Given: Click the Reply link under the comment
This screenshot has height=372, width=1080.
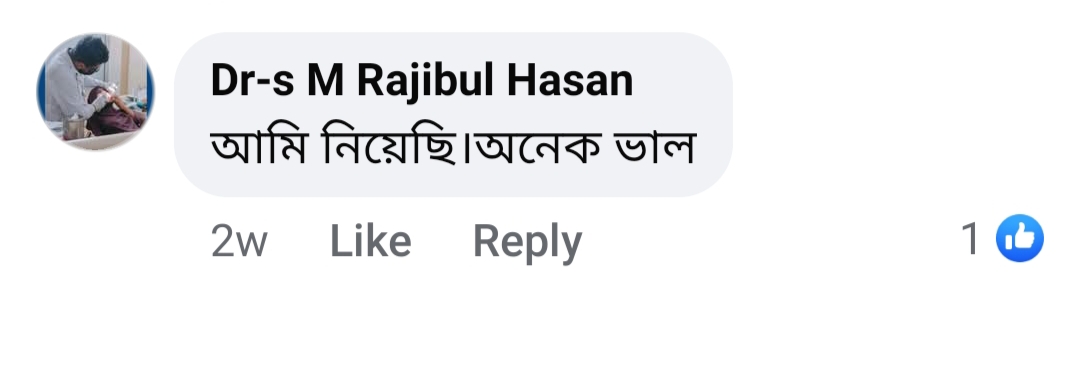Looking at the screenshot, I should [528, 243].
